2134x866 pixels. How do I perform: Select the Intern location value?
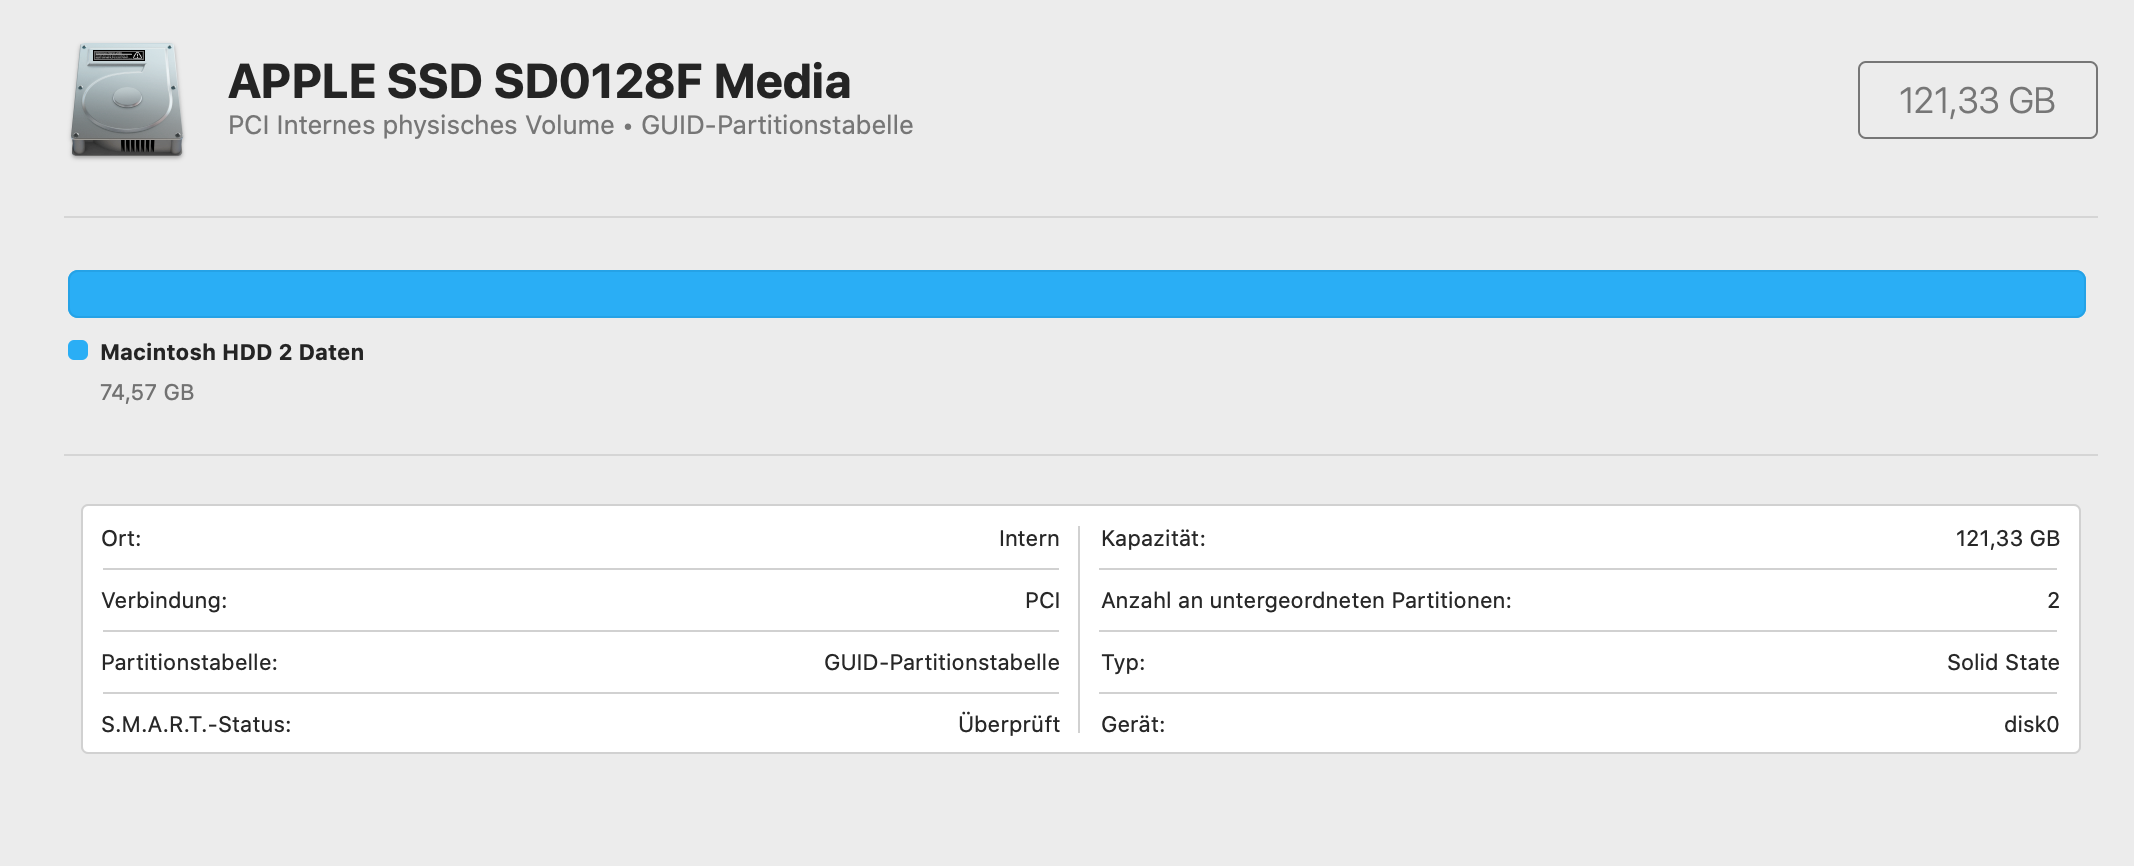1028,538
